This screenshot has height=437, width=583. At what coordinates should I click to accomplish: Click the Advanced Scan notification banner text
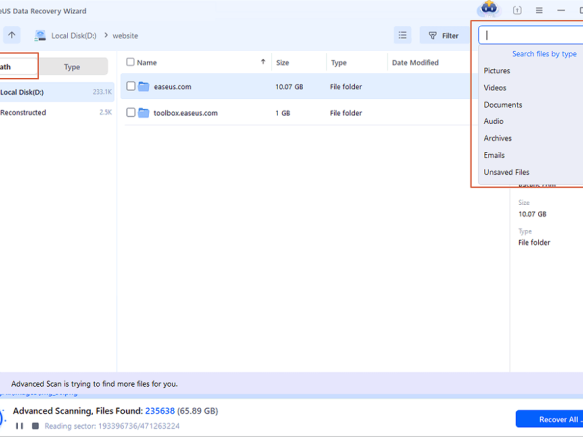(x=94, y=384)
